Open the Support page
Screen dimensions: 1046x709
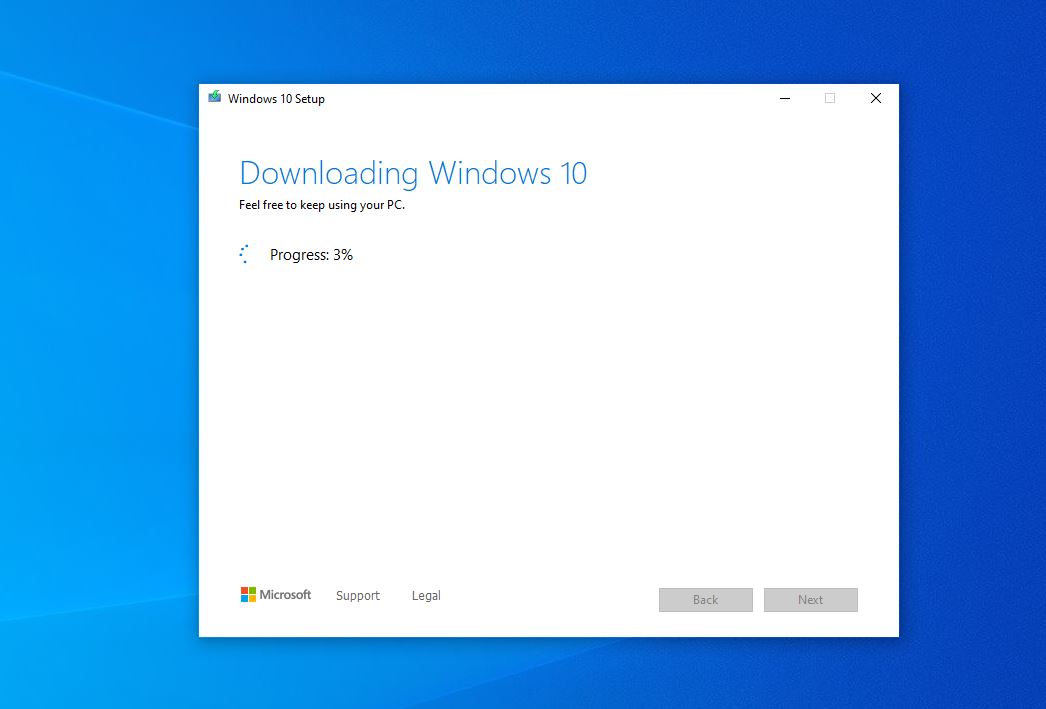(x=357, y=595)
